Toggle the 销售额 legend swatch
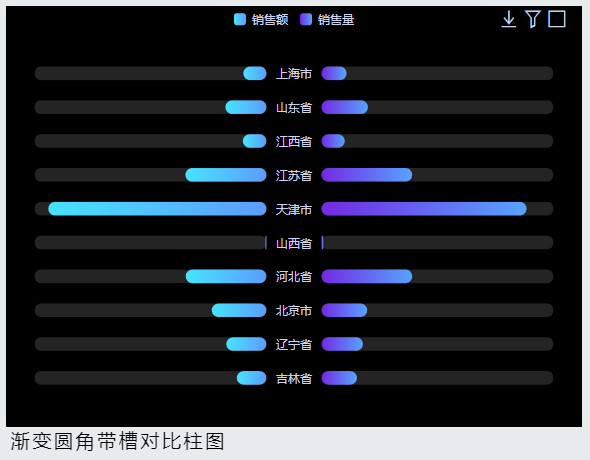This screenshot has height=460, width=590. 240,19
